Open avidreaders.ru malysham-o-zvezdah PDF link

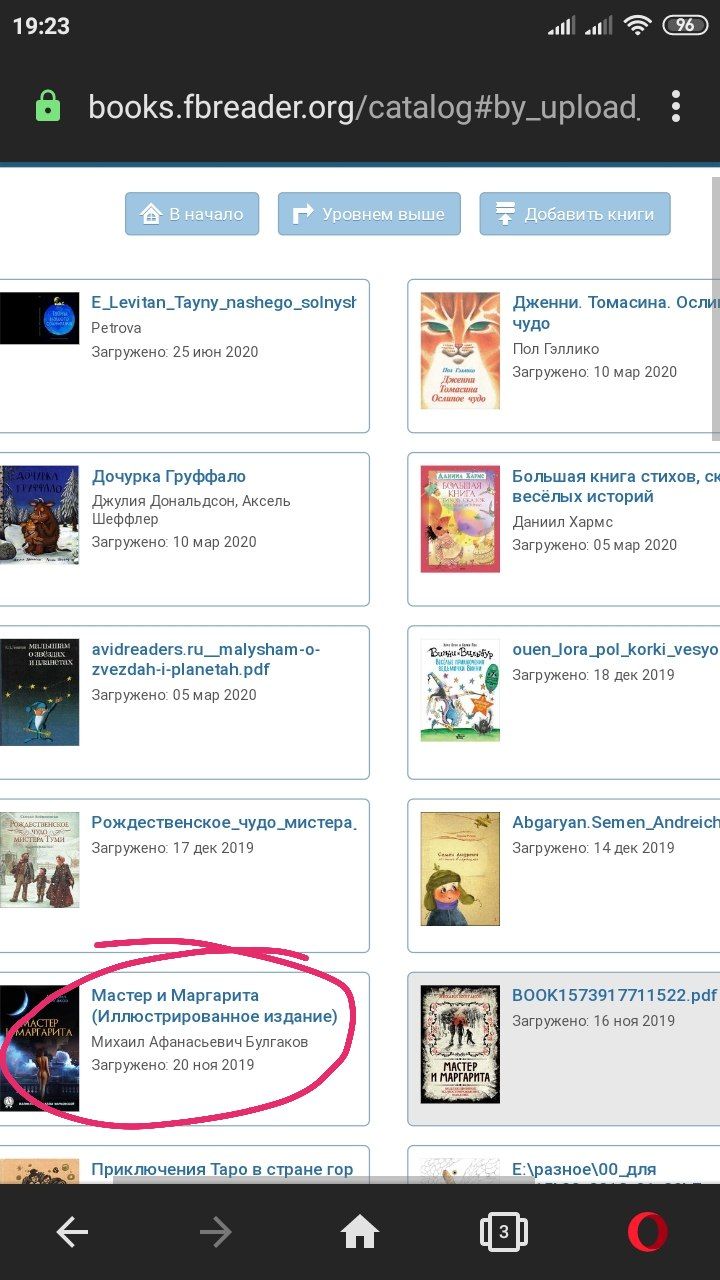206,659
